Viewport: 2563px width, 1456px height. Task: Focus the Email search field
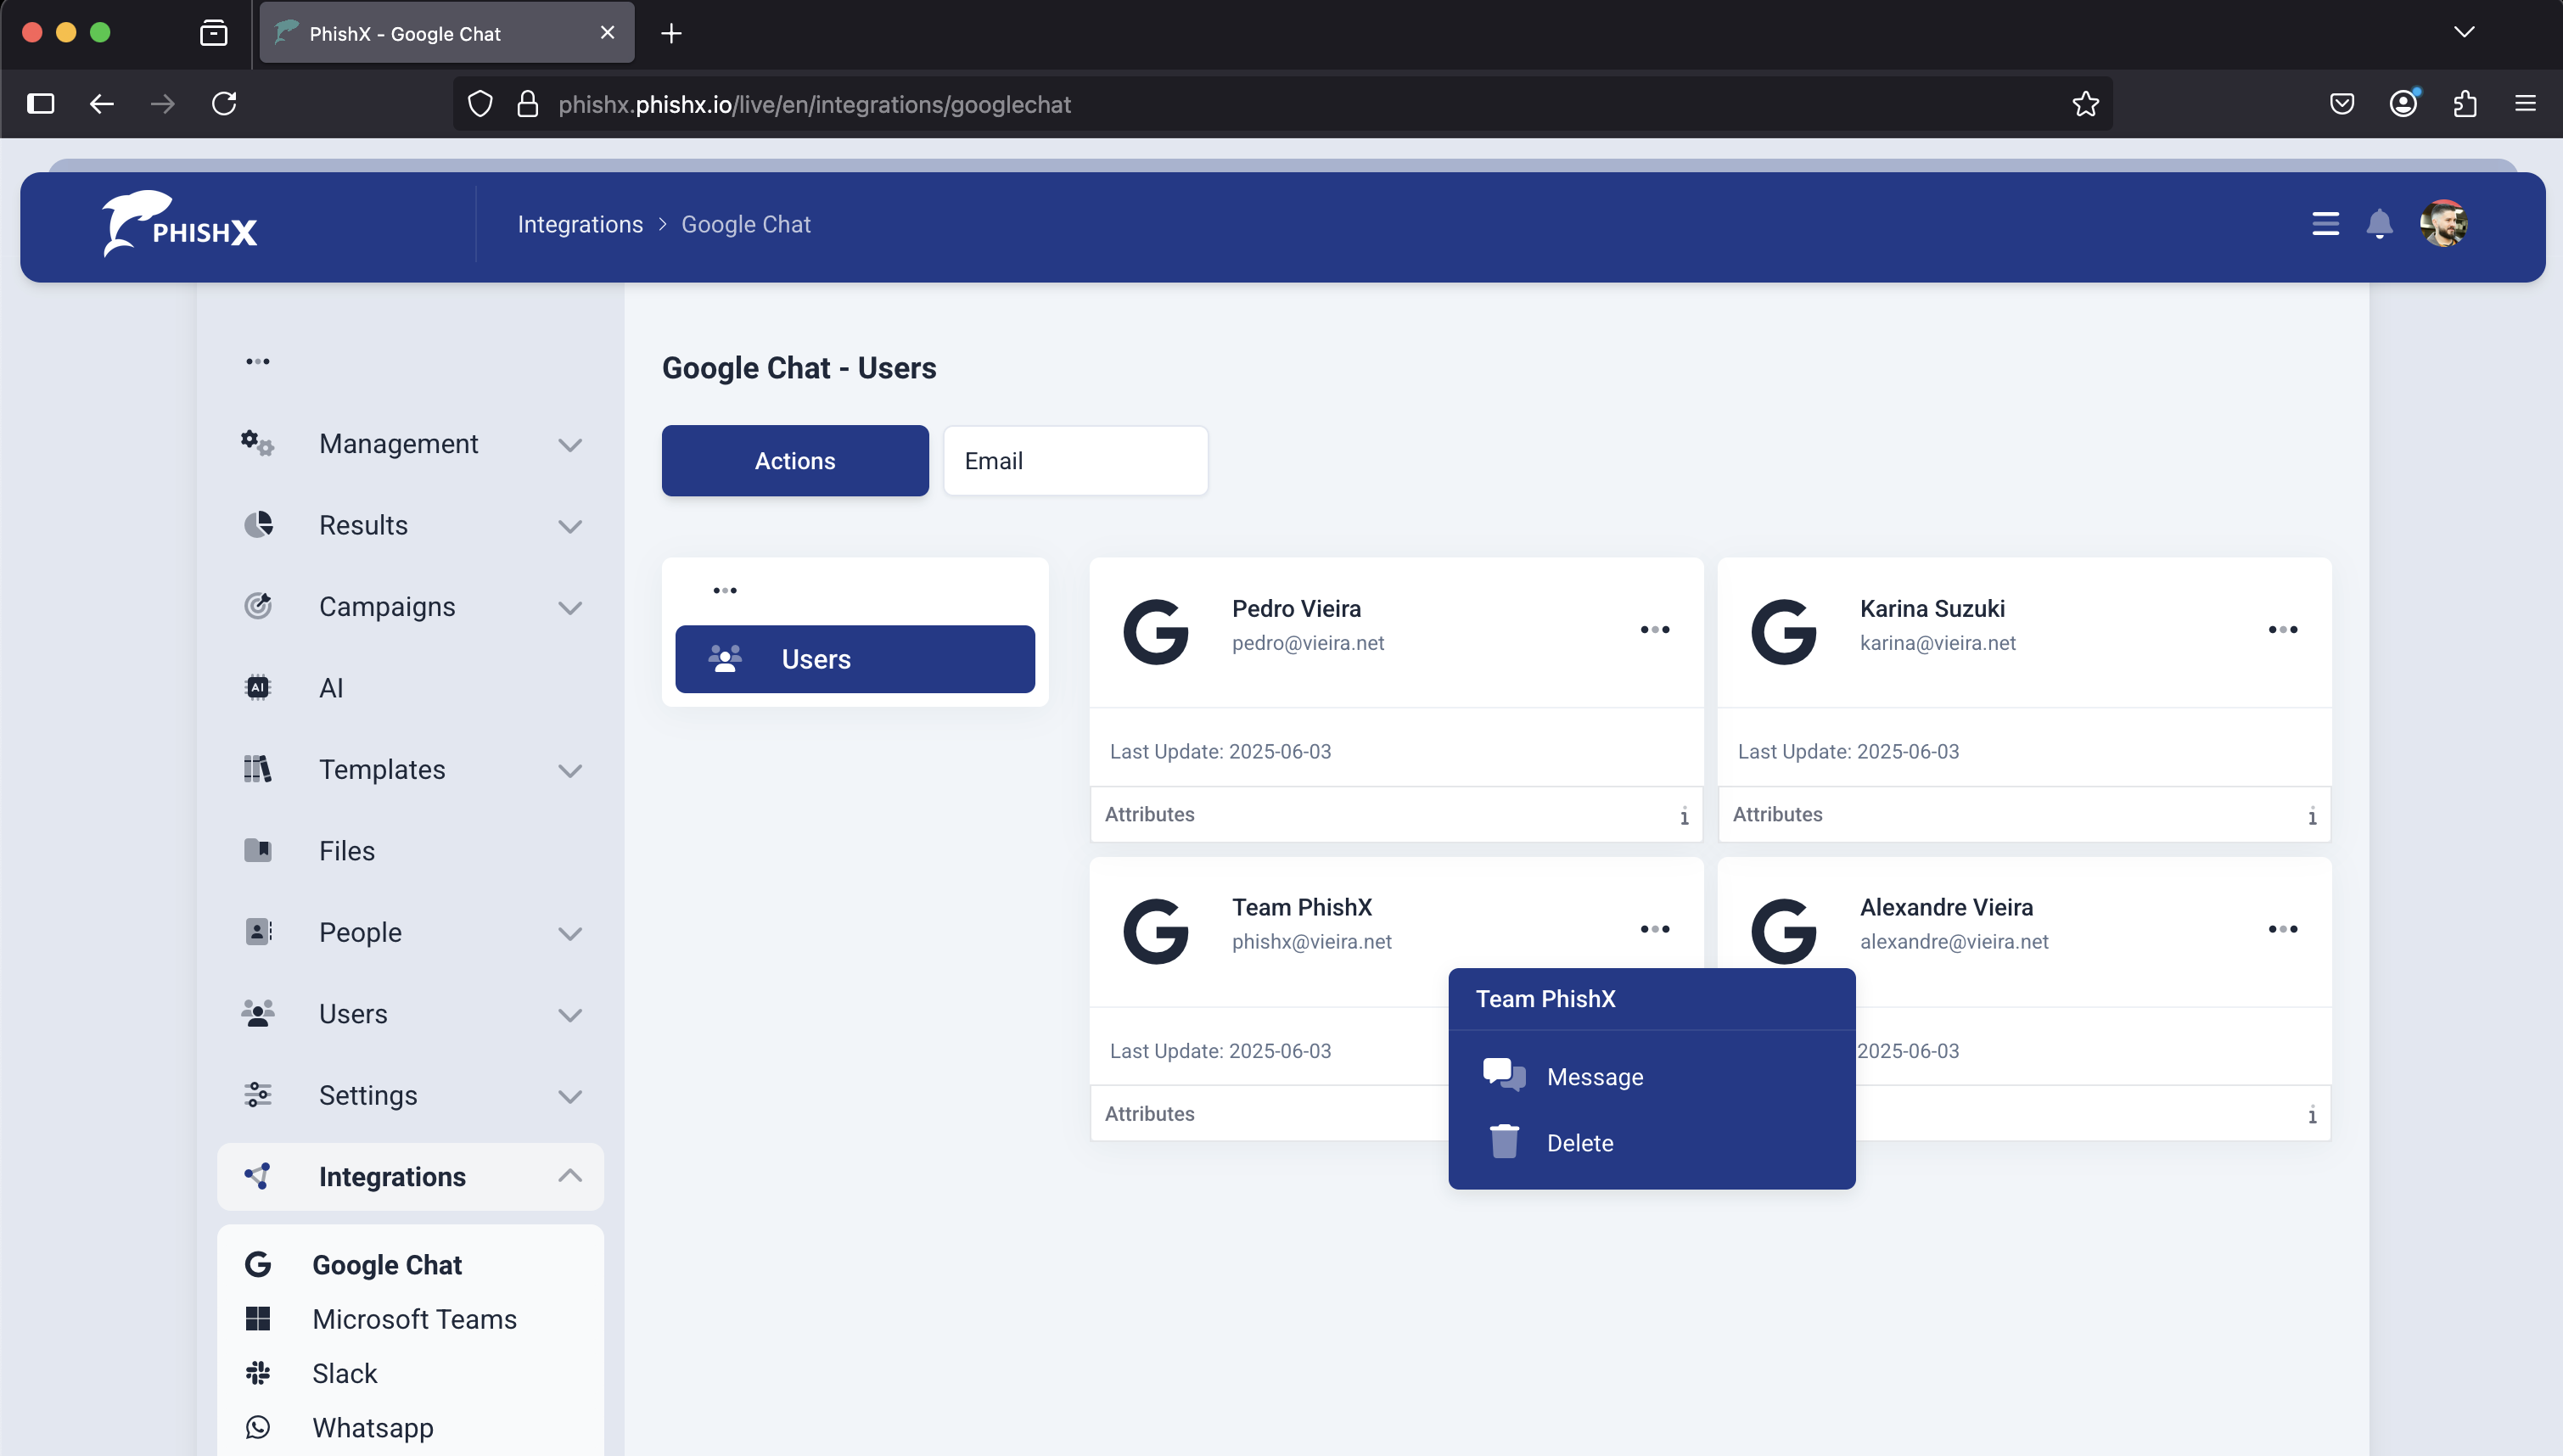[1075, 460]
